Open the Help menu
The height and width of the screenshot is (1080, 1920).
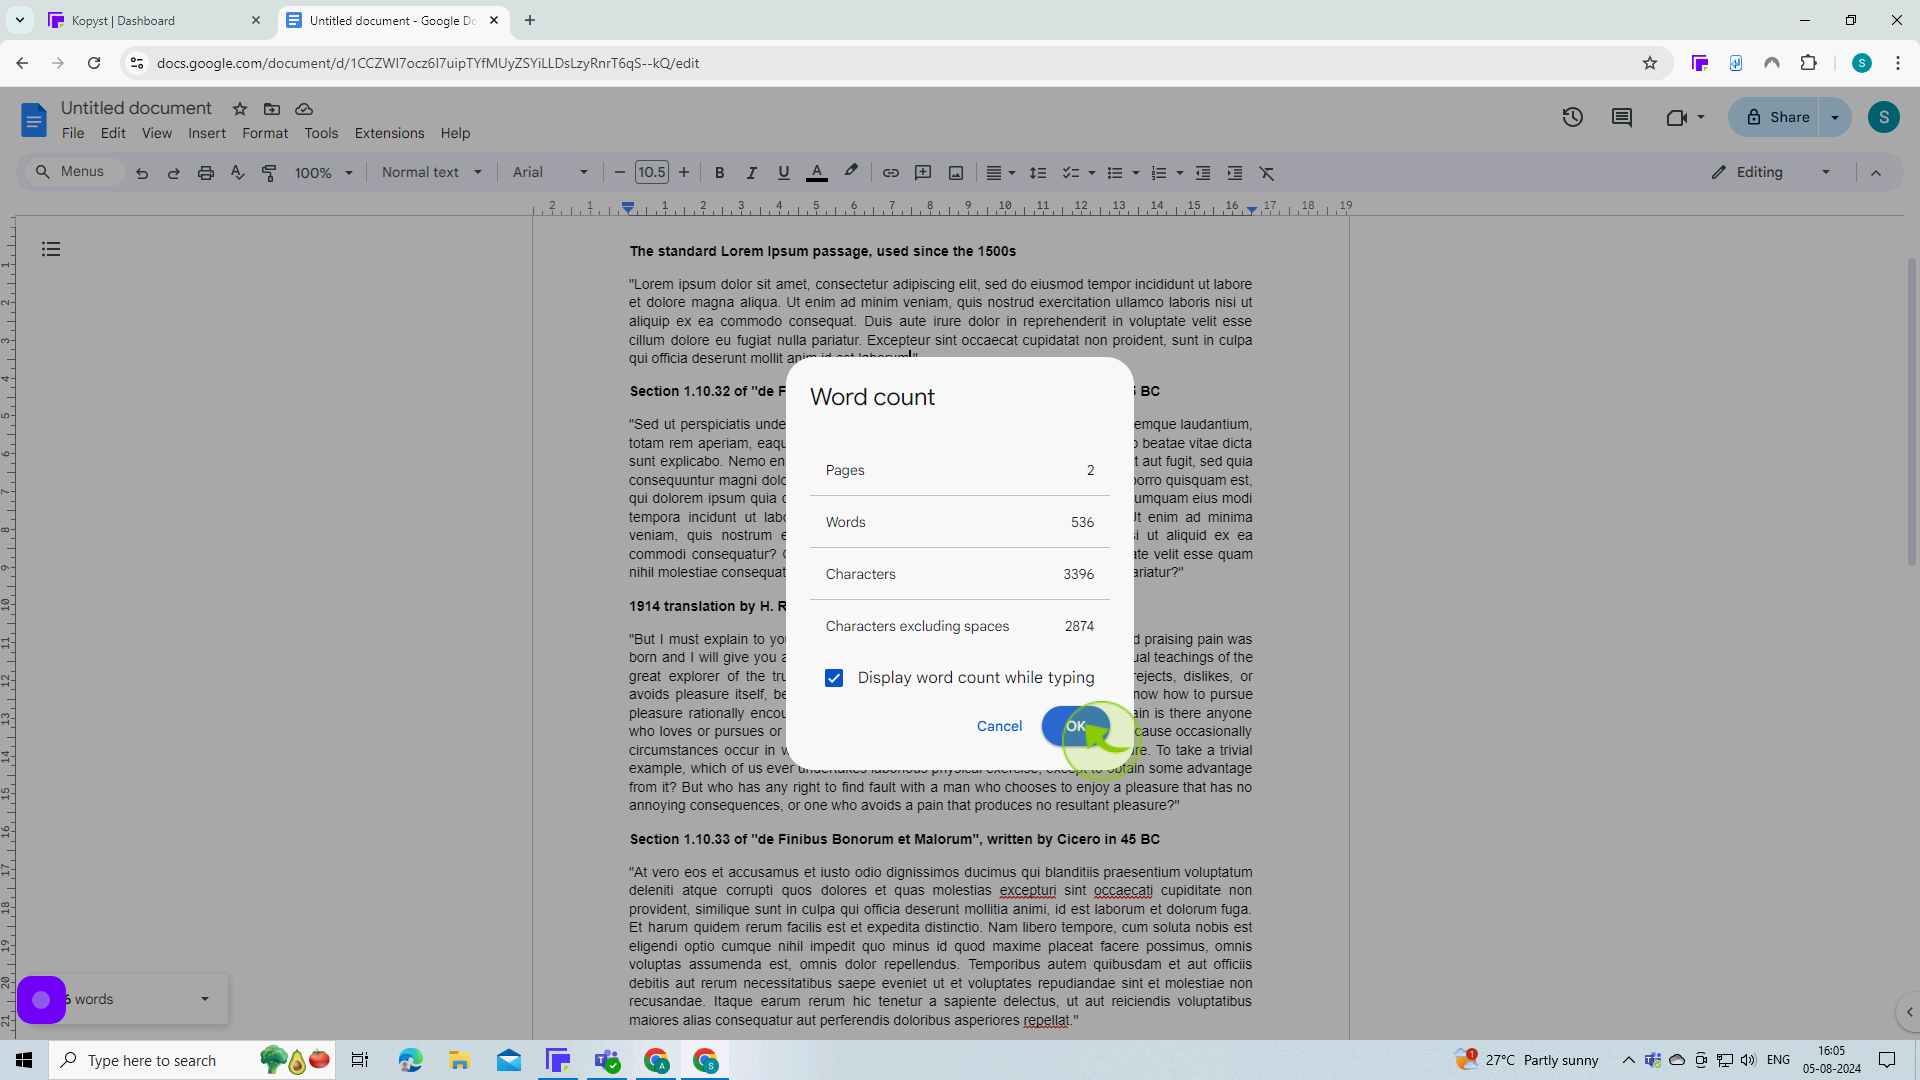coord(455,133)
